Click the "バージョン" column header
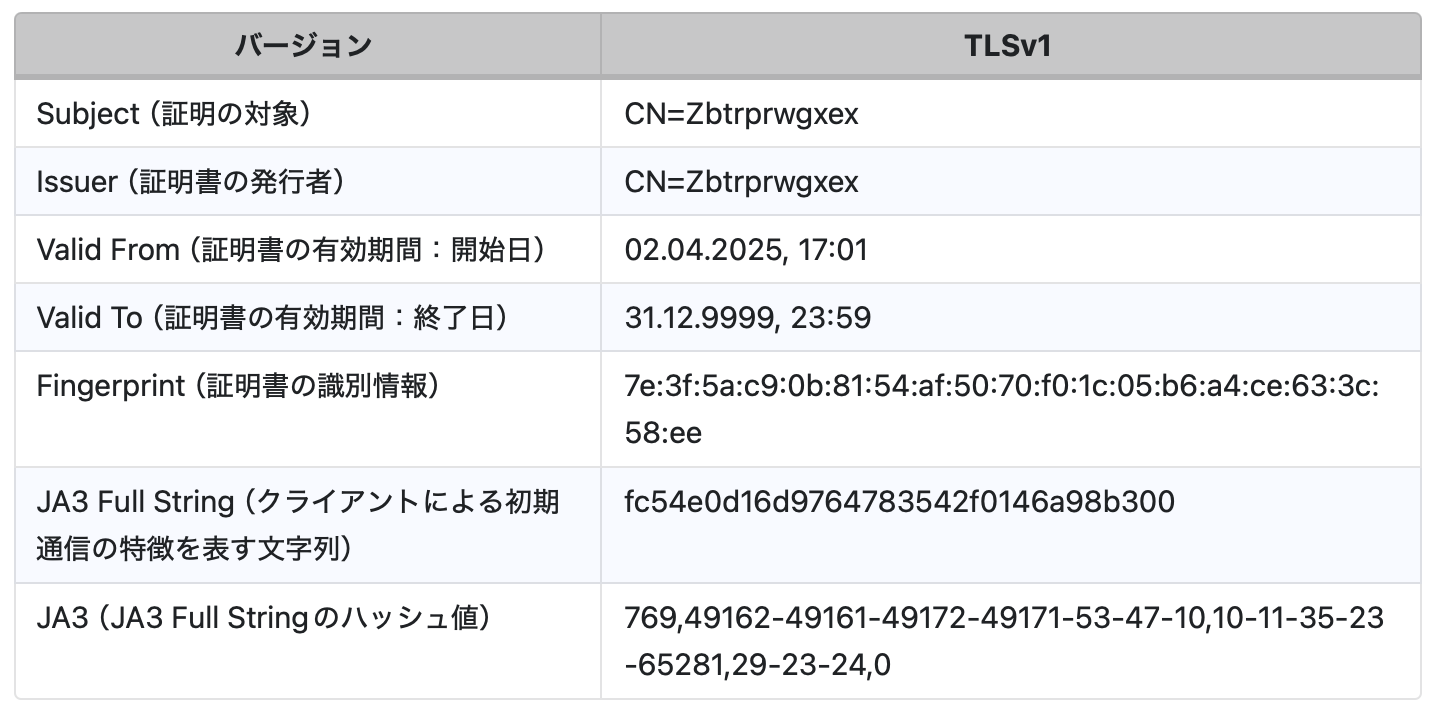Image resolution: width=1438 pixels, height=714 pixels. click(x=303, y=45)
